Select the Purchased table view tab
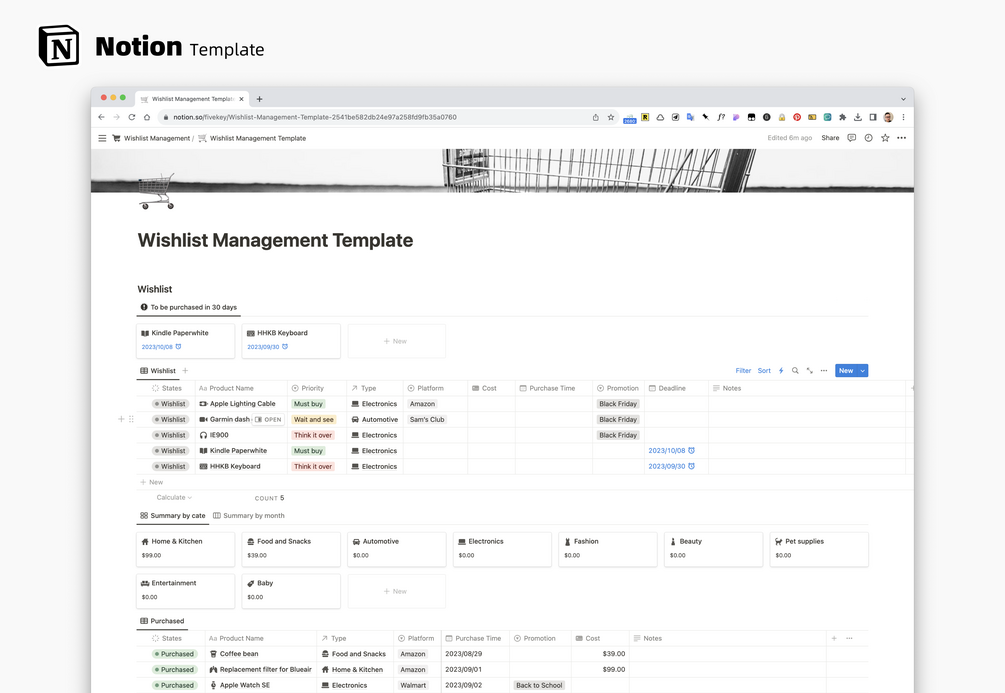The height and width of the screenshot is (693, 1005). [162, 621]
